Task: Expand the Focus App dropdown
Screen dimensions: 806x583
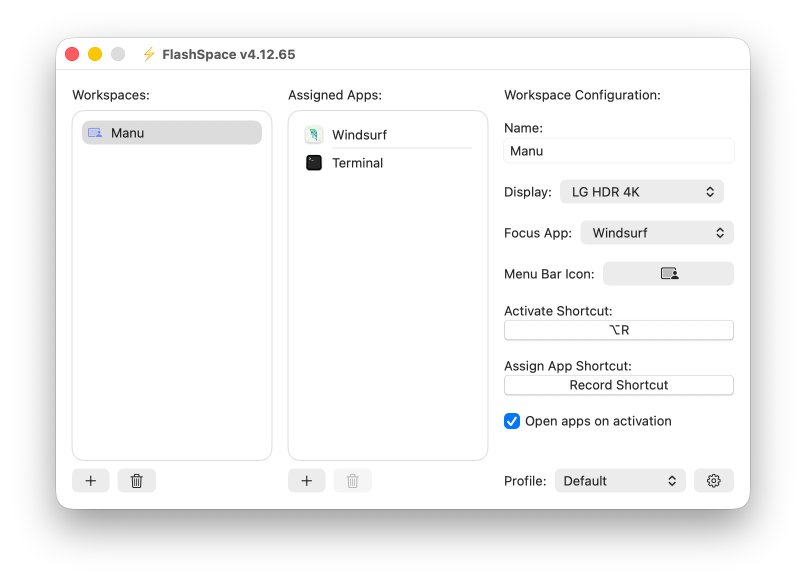Action: [657, 233]
